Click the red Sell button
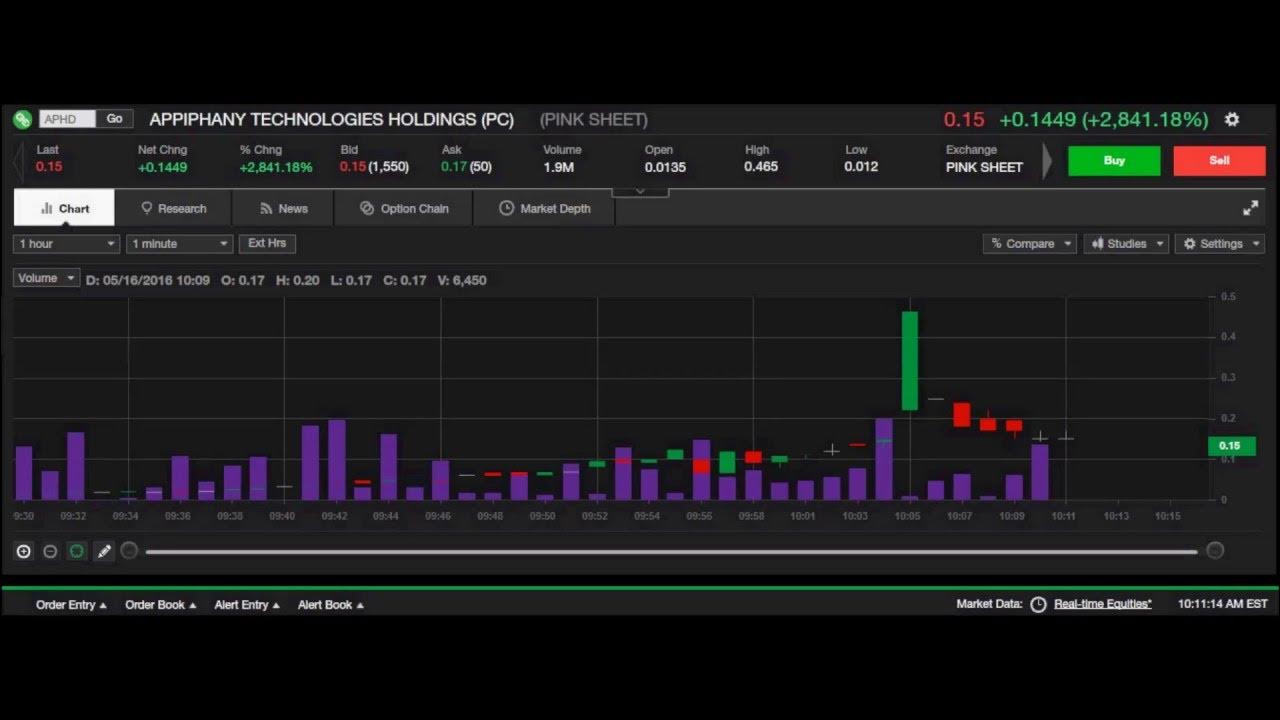The height and width of the screenshot is (720, 1280). click(1219, 161)
